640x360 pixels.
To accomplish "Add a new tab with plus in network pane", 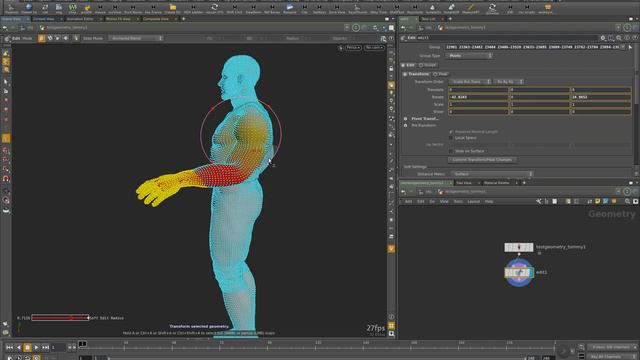I will coord(524,183).
